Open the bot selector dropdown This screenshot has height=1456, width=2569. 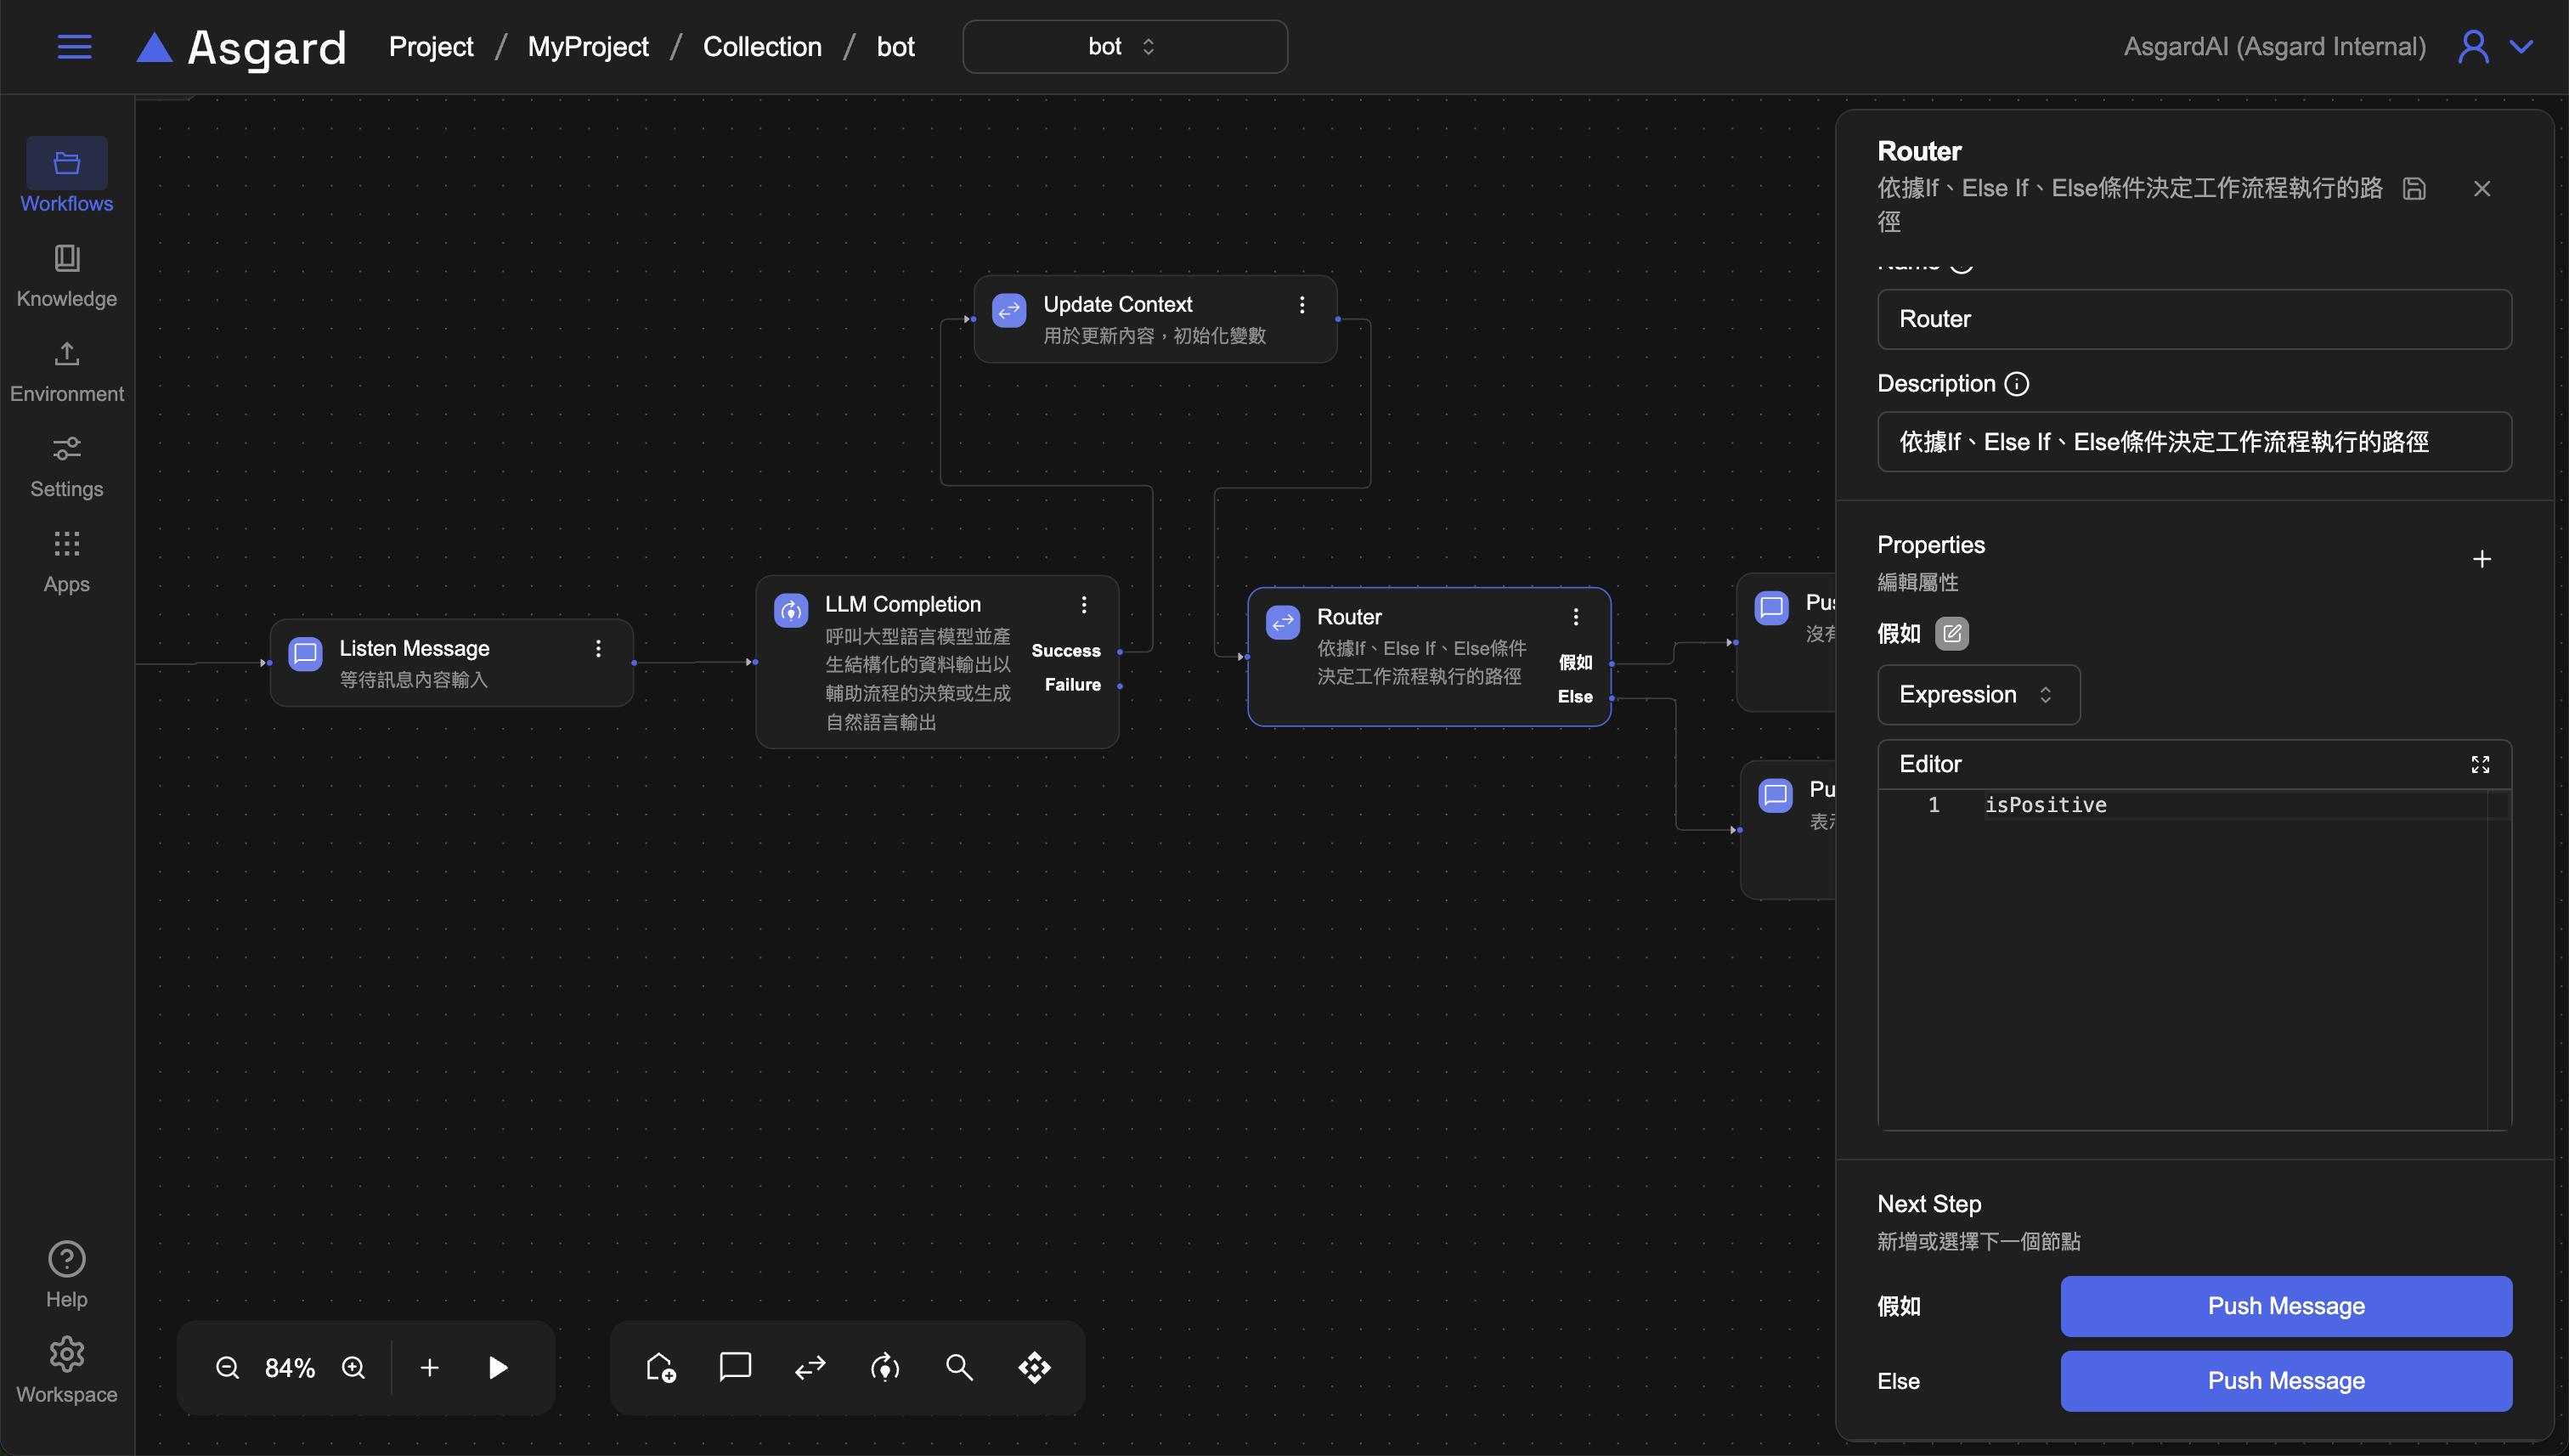[x=1124, y=47]
